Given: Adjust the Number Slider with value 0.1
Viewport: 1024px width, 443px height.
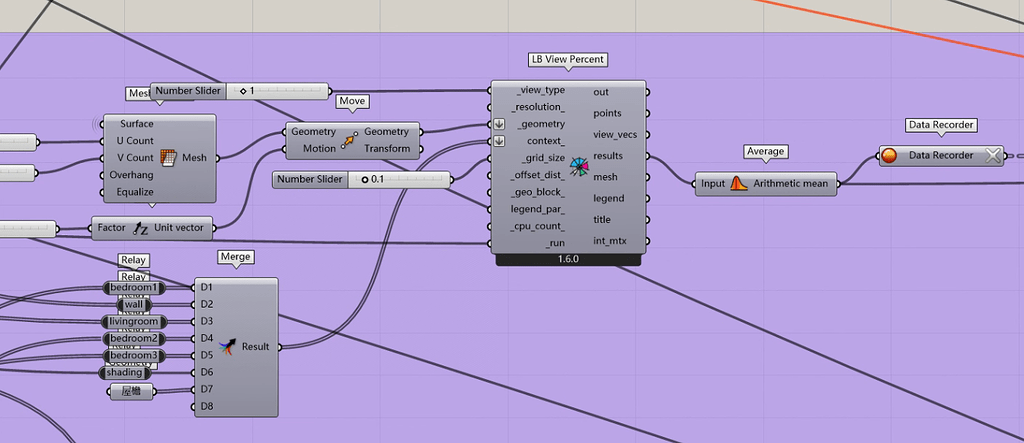Looking at the screenshot, I should [x=361, y=179].
